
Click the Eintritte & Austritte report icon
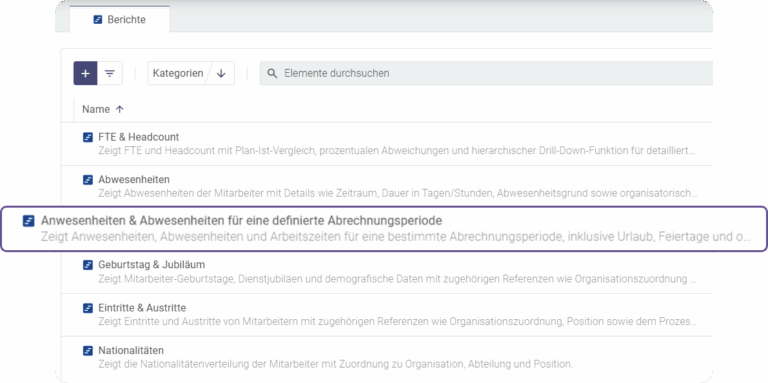(x=88, y=308)
